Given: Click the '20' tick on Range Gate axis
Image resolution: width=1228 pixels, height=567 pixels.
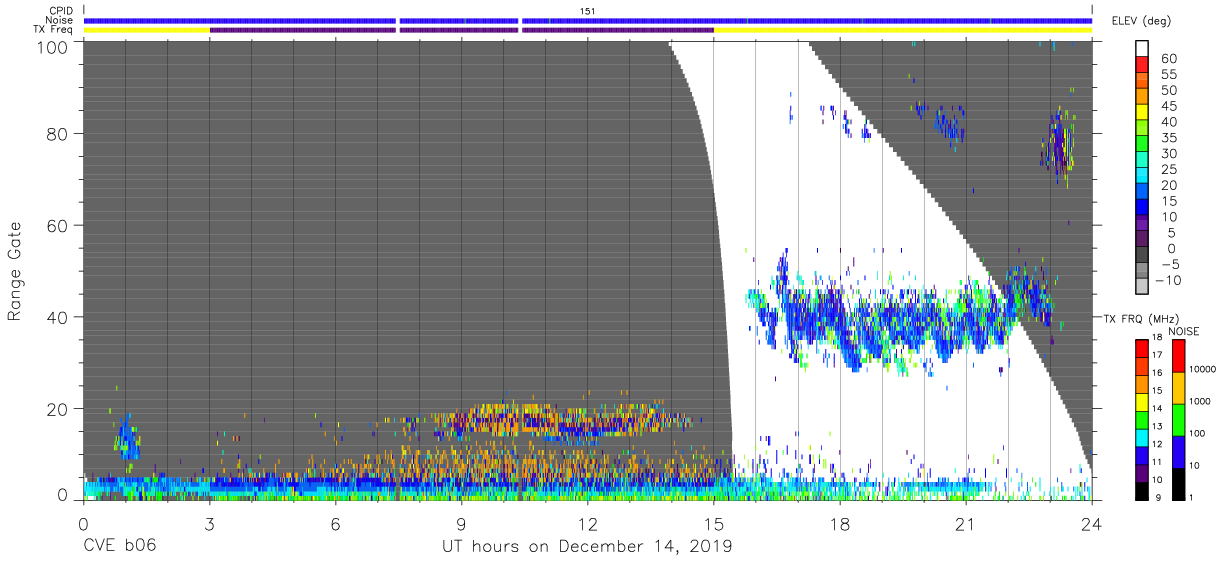Looking at the screenshot, I should (57, 408).
